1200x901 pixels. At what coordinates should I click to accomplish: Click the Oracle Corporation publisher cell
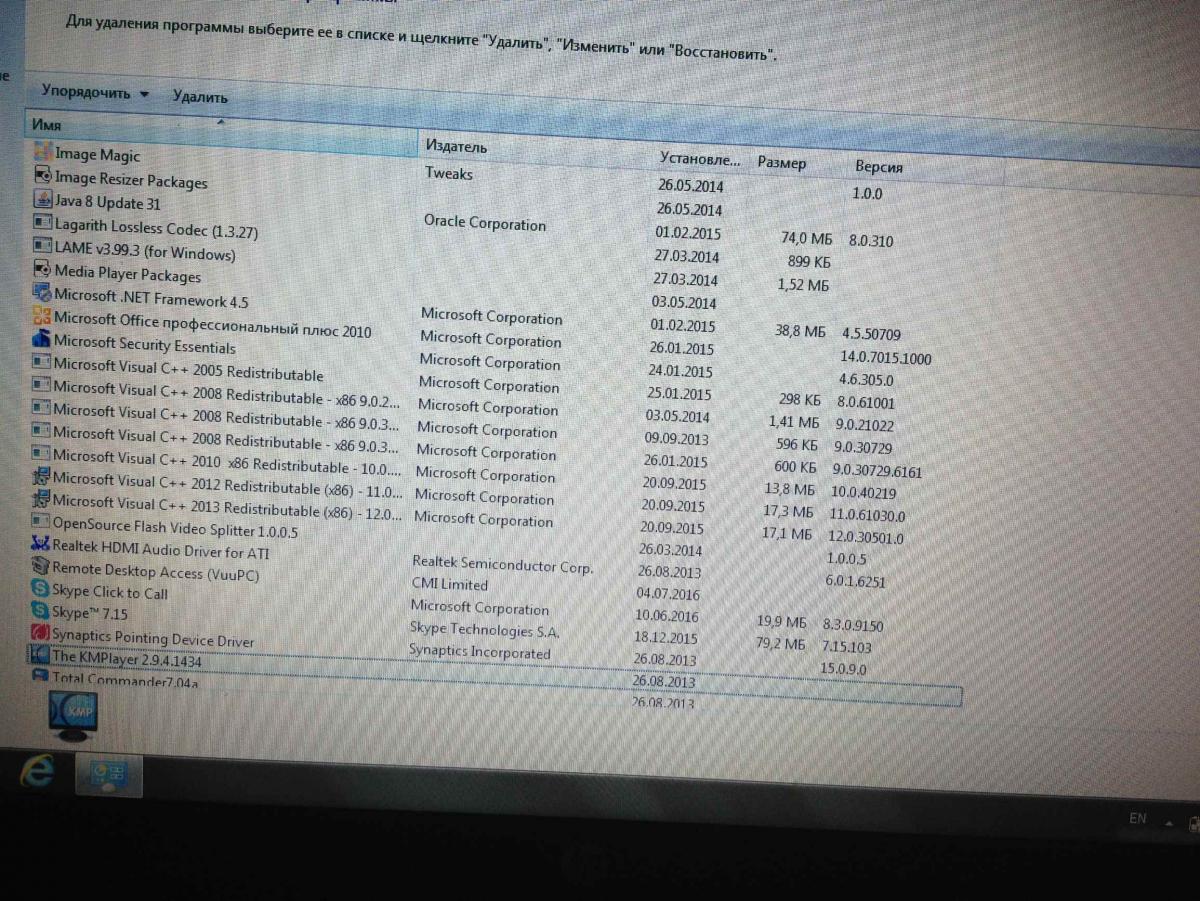485,223
